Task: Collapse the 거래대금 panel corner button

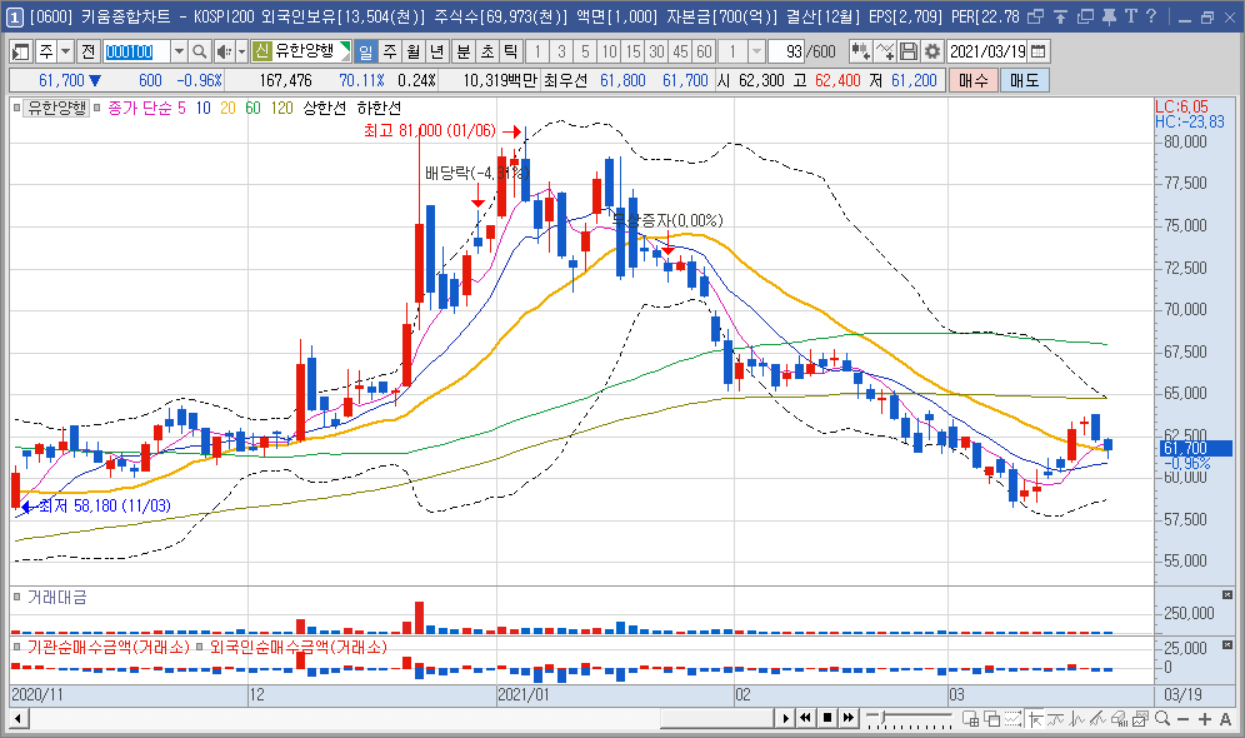Action: pyautogui.click(x=1227, y=595)
